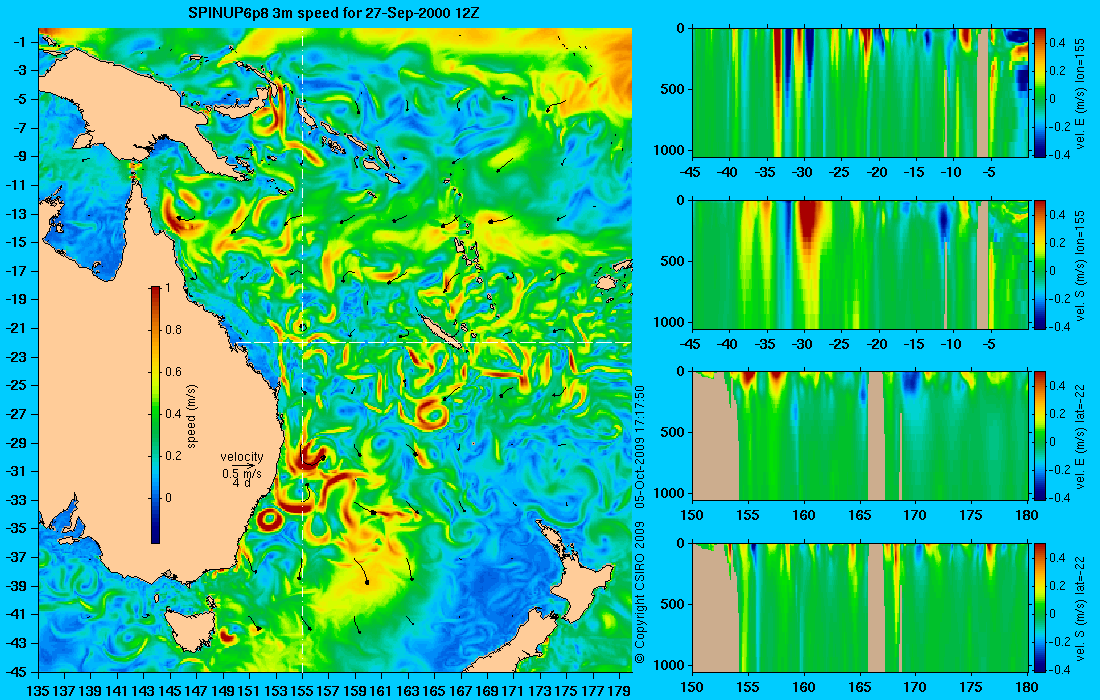
Task: Click the "speed (m/s)" colorbar label
Action: point(192,416)
